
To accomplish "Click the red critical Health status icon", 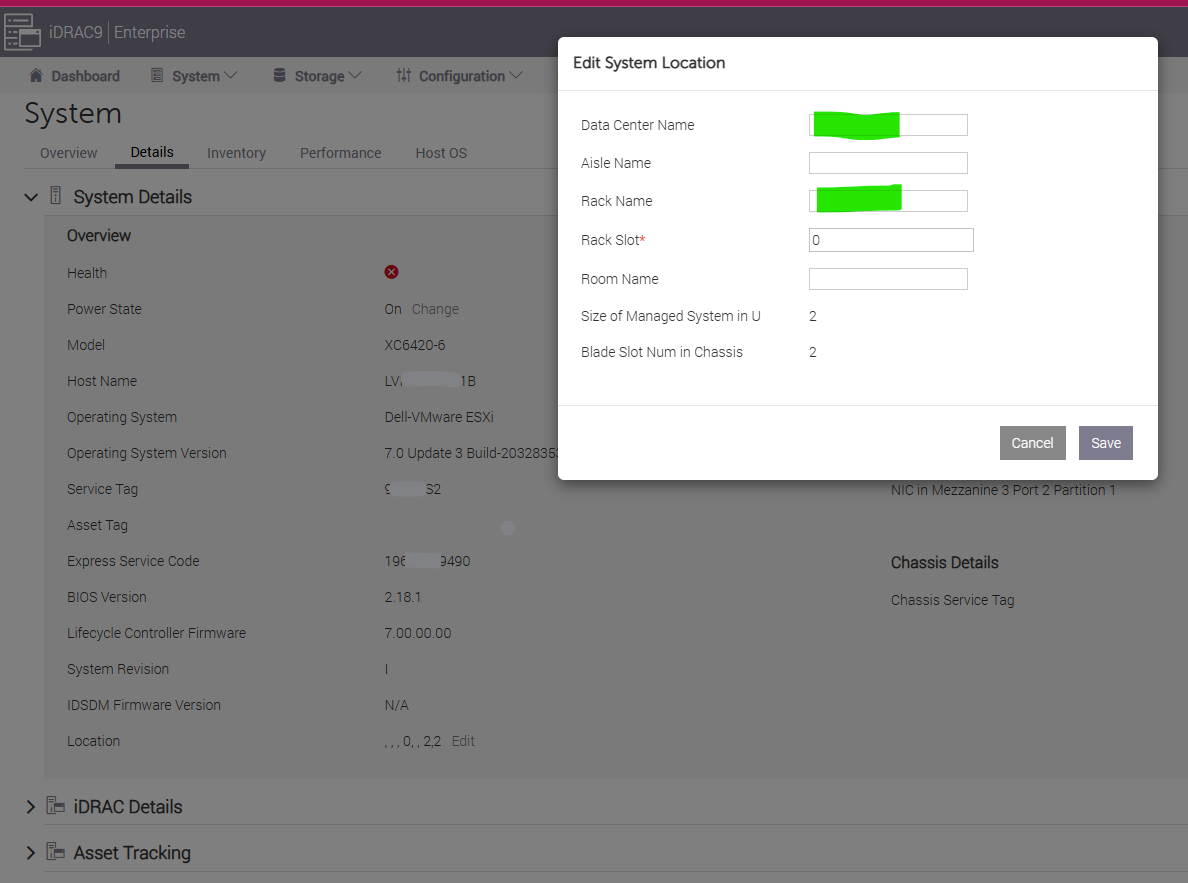I will (x=391, y=272).
